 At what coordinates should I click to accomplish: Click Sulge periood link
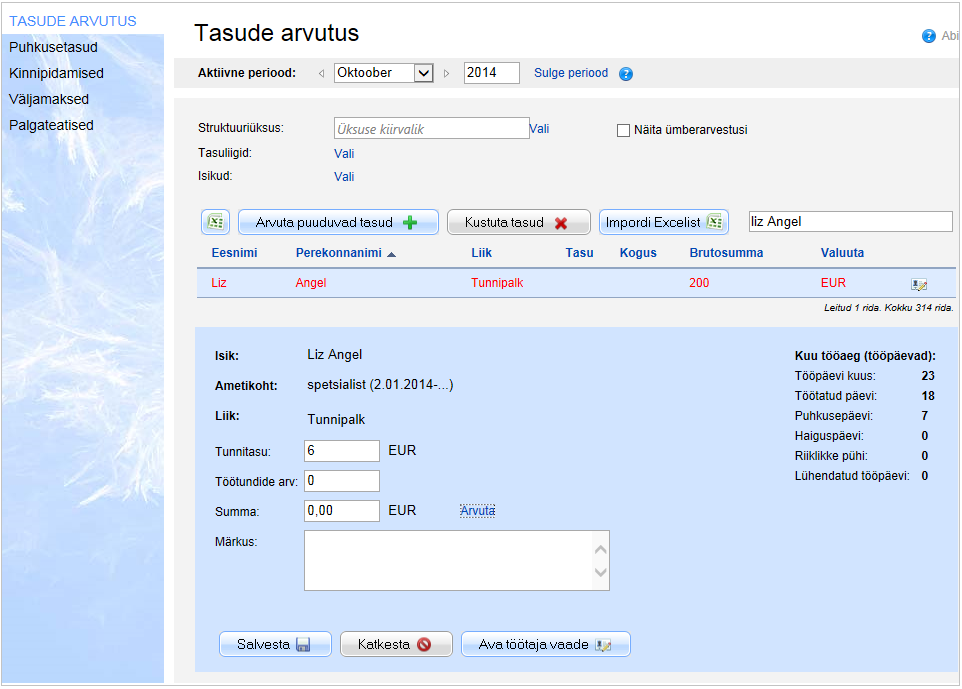click(x=571, y=73)
